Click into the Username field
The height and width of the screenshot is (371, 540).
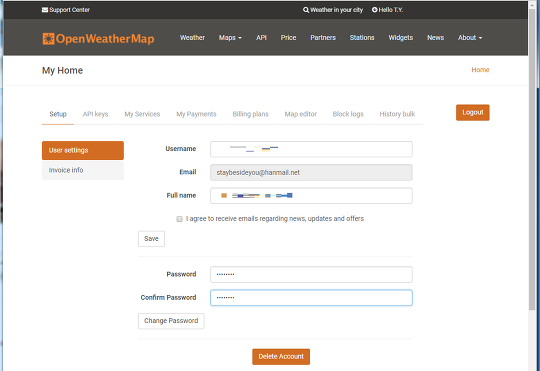[311, 149]
